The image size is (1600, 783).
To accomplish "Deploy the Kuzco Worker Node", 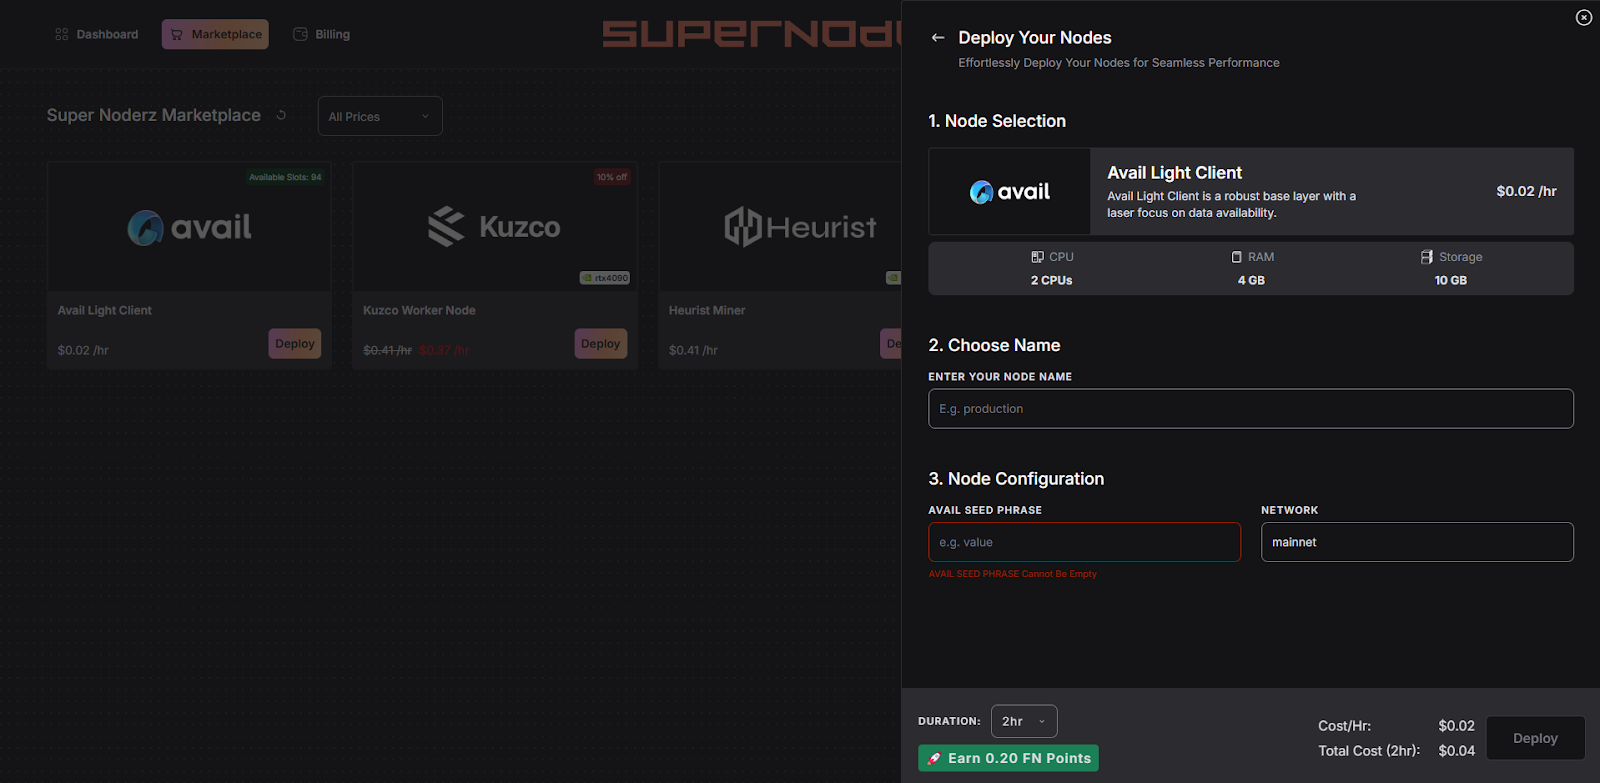I will pos(601,343).
